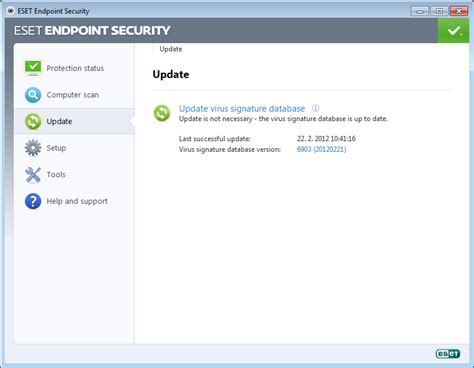Open the Protection status section
The width and height of the screenshot is (474, 368).
point(74,68)
